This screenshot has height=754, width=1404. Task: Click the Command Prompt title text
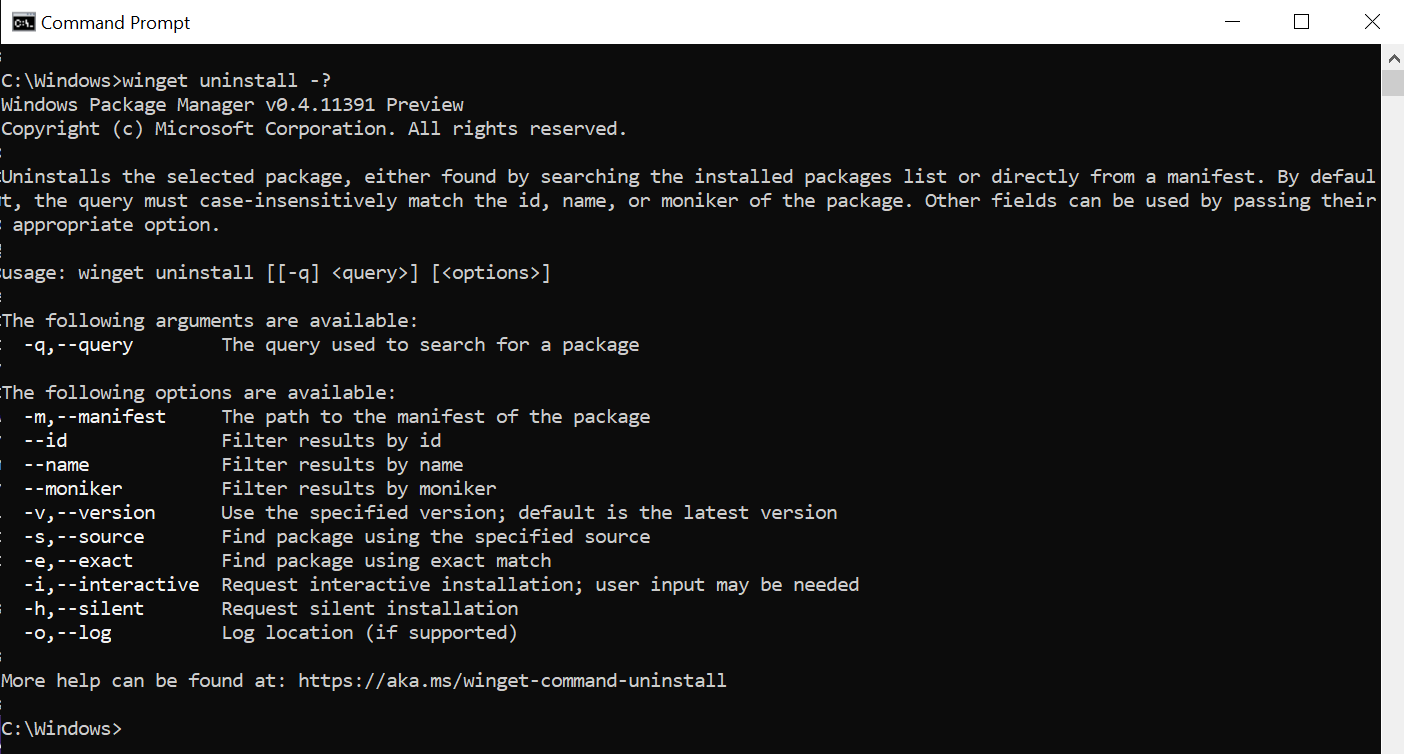(116, 23)
